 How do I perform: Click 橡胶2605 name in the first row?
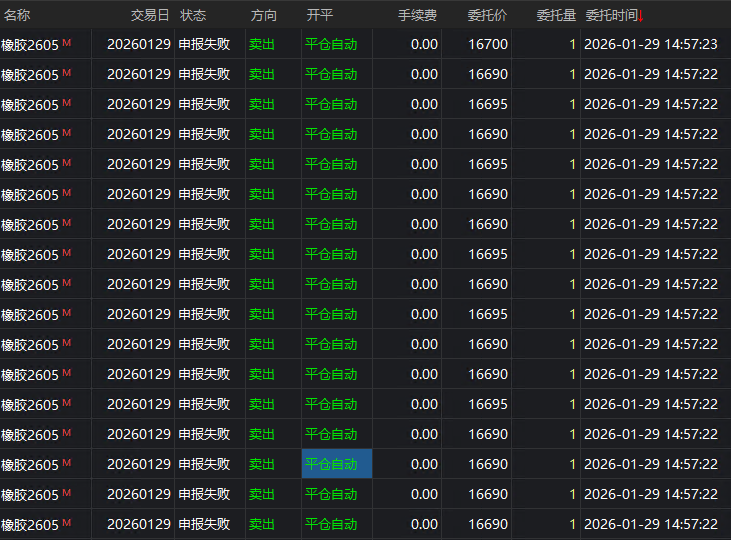[x=30, y=45]
